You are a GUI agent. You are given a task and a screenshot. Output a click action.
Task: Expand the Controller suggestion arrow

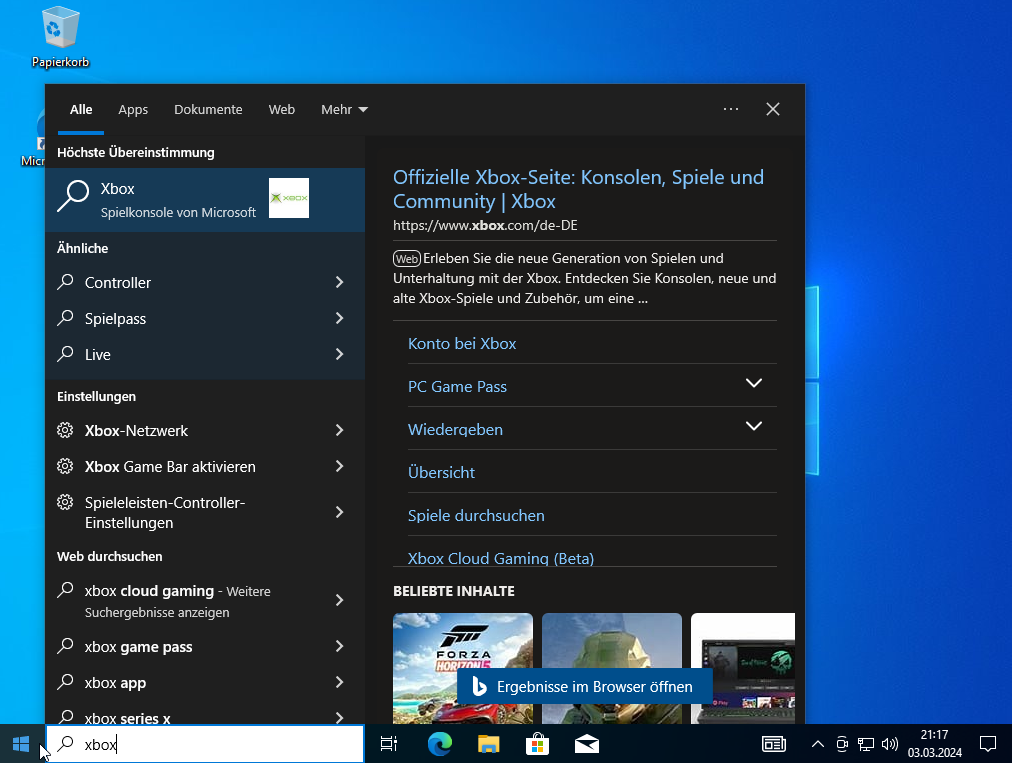coord(339,282)
